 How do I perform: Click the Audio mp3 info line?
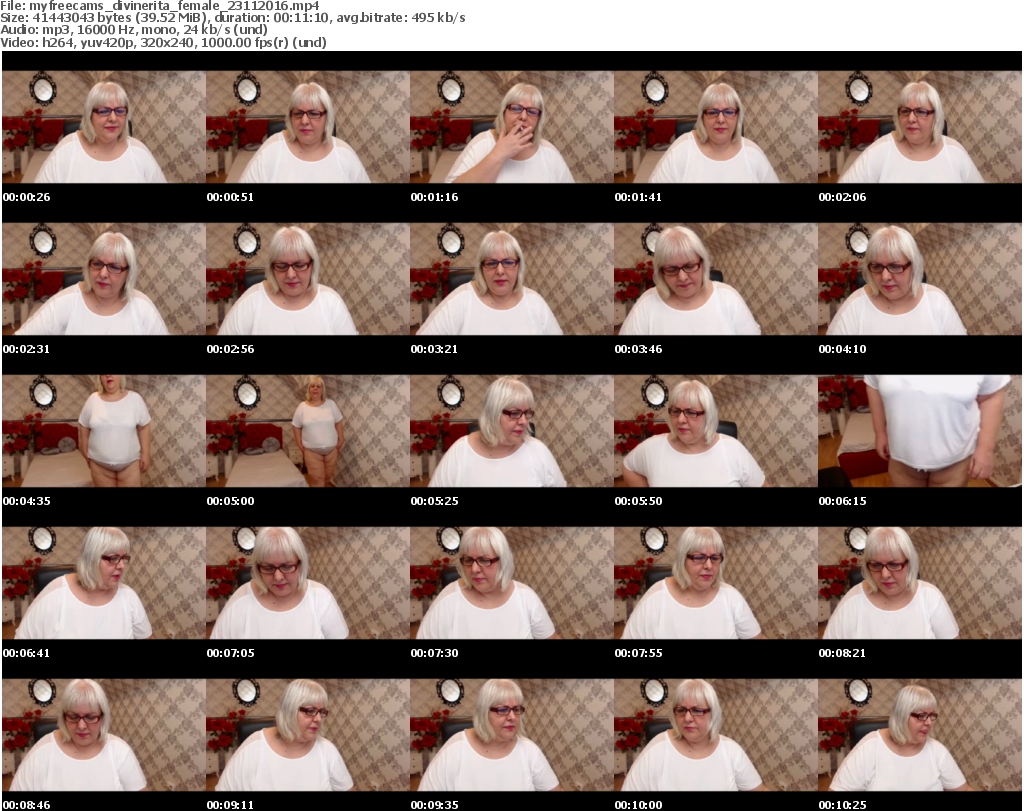pos(134,30)
